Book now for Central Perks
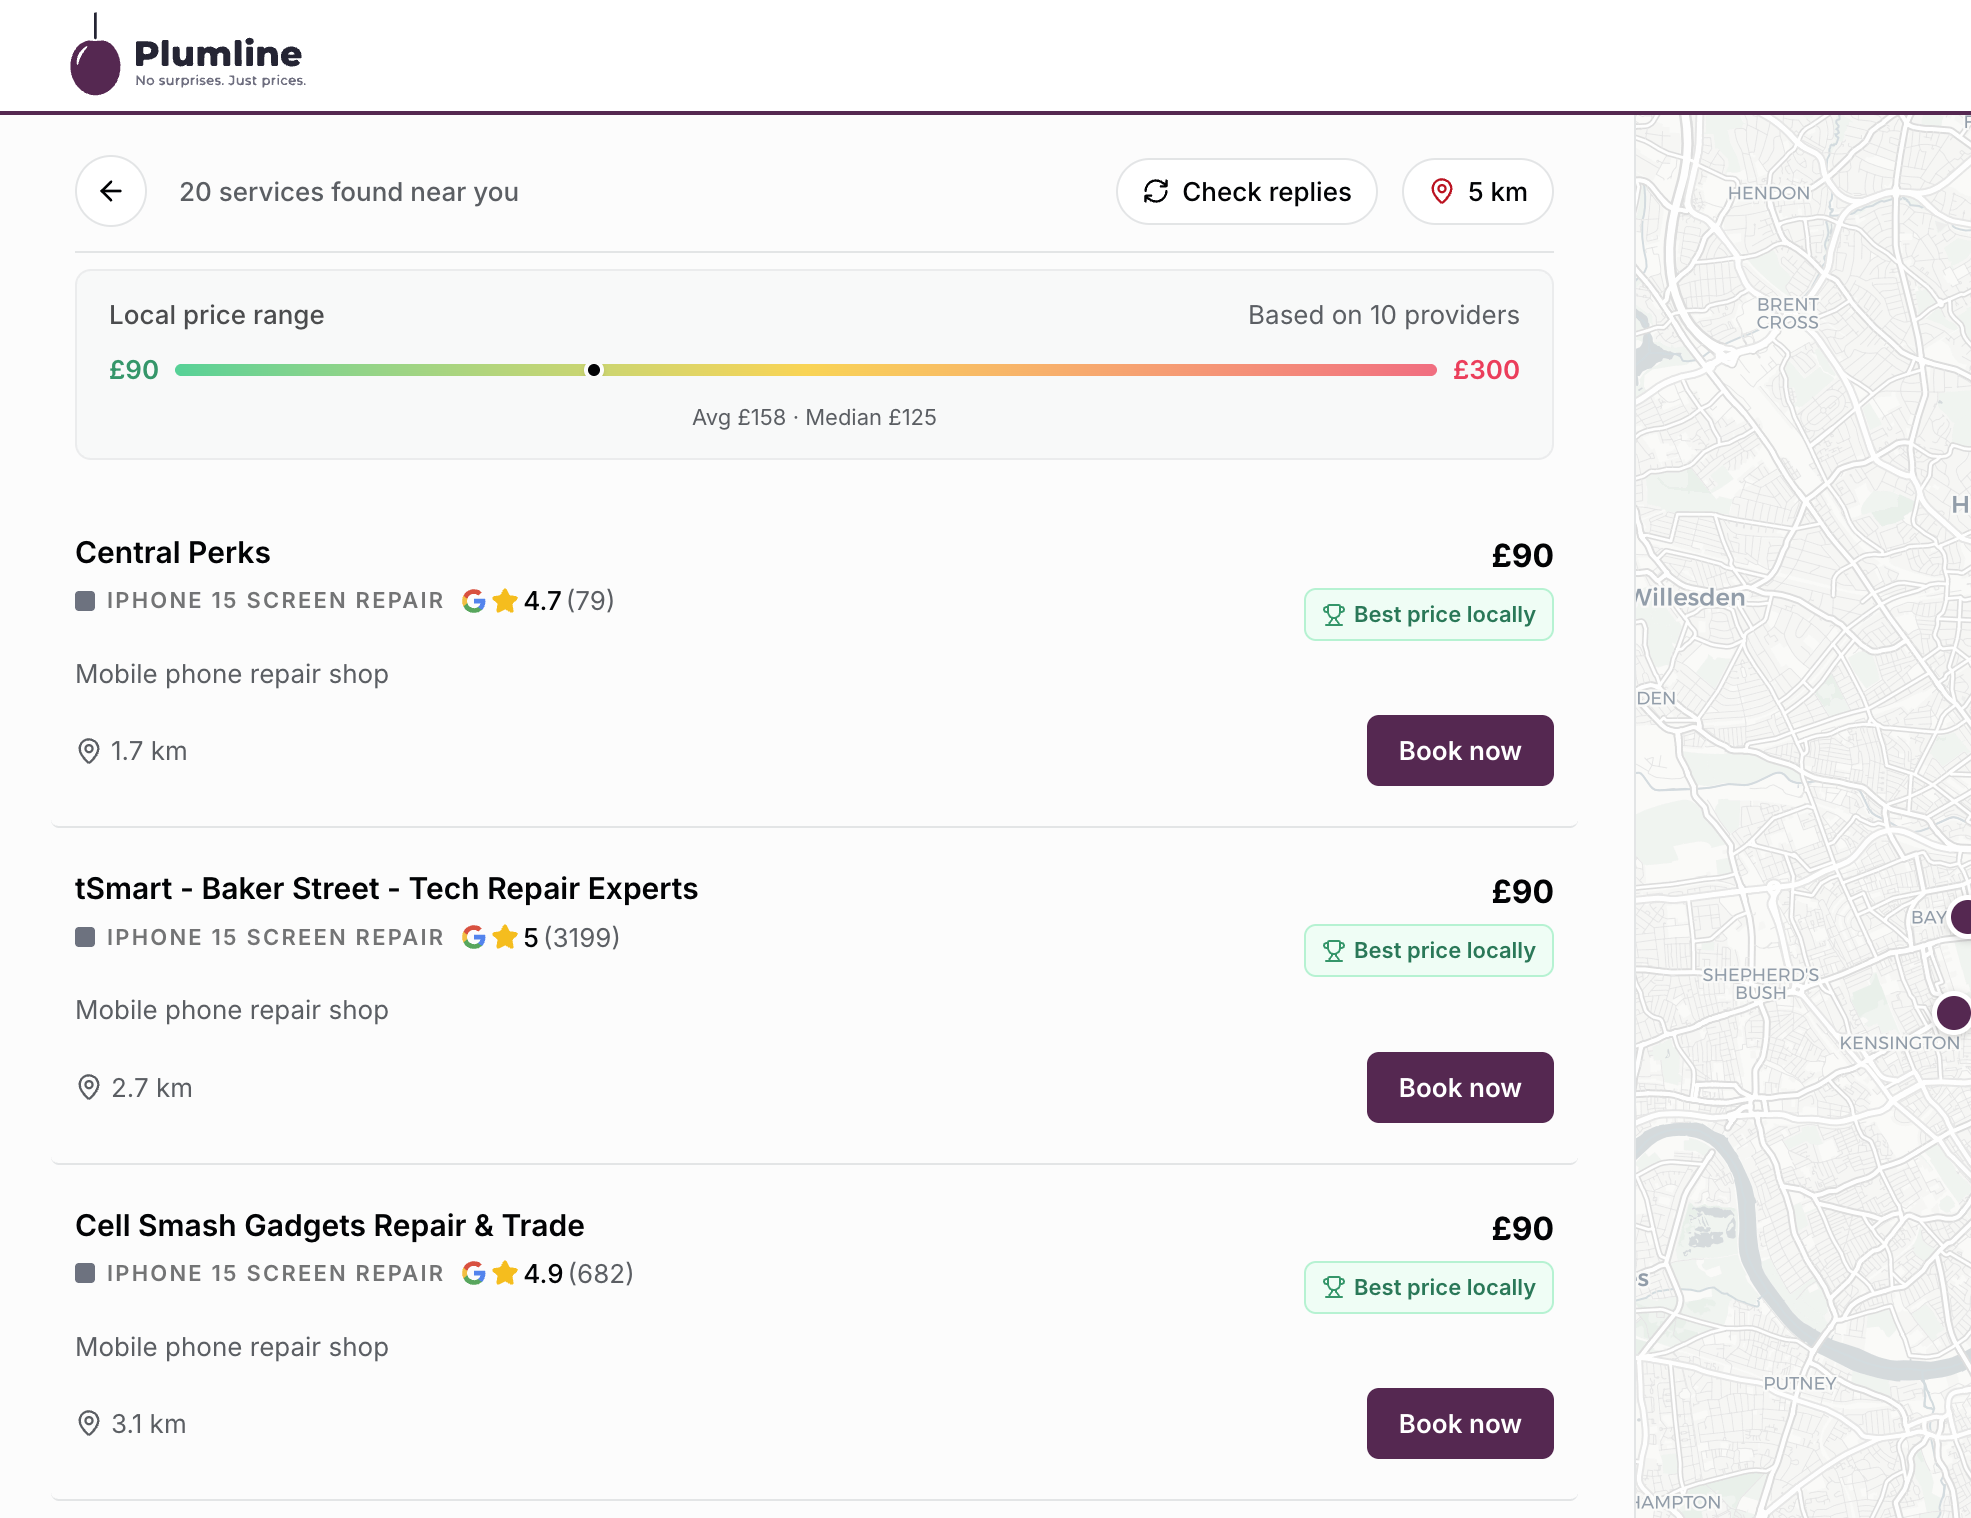Image resolution: width=1971 pixels, height=1518 pixels. 1459,751
